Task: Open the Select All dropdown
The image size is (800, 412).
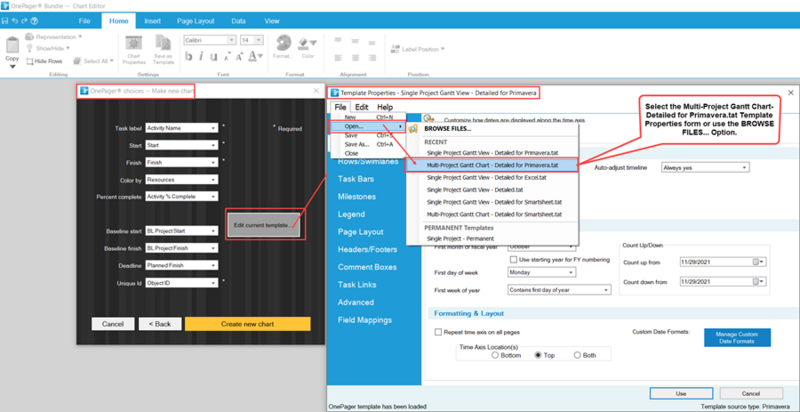Action: point(93,61)
